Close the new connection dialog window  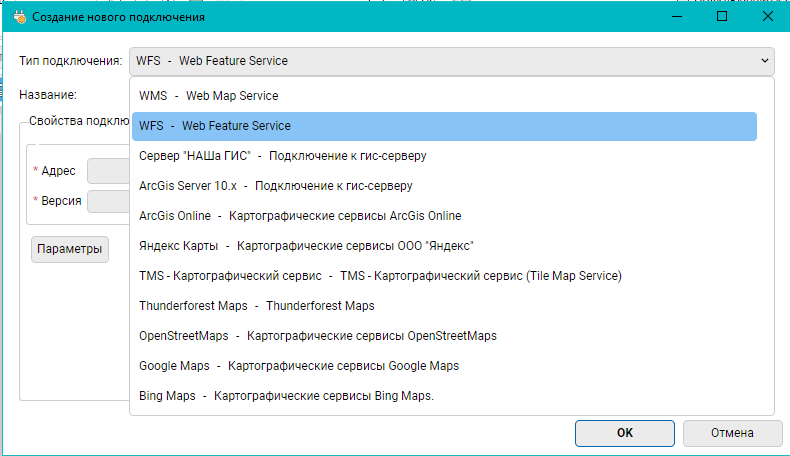[x=767, y=17]
